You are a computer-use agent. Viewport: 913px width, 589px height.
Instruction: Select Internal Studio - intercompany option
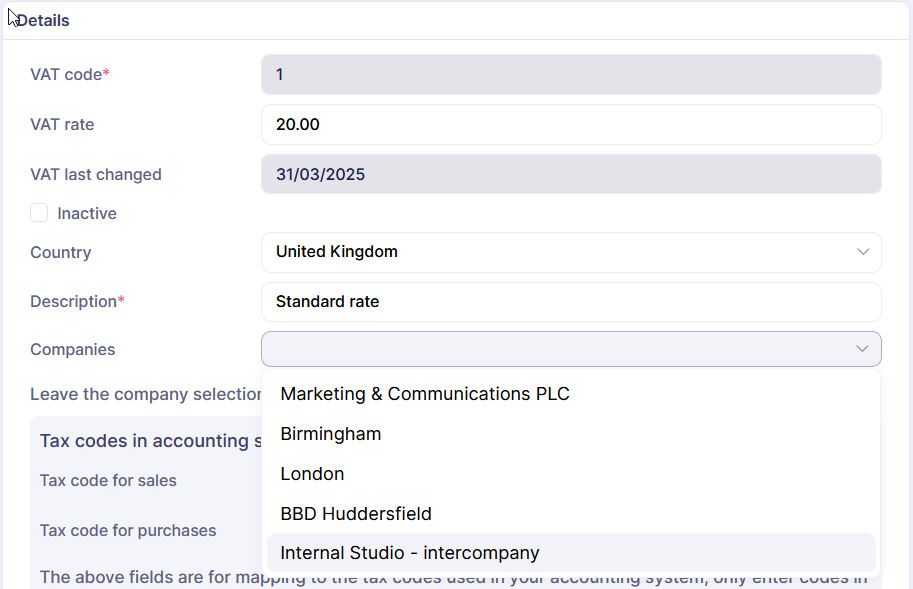tap(410, 553)
